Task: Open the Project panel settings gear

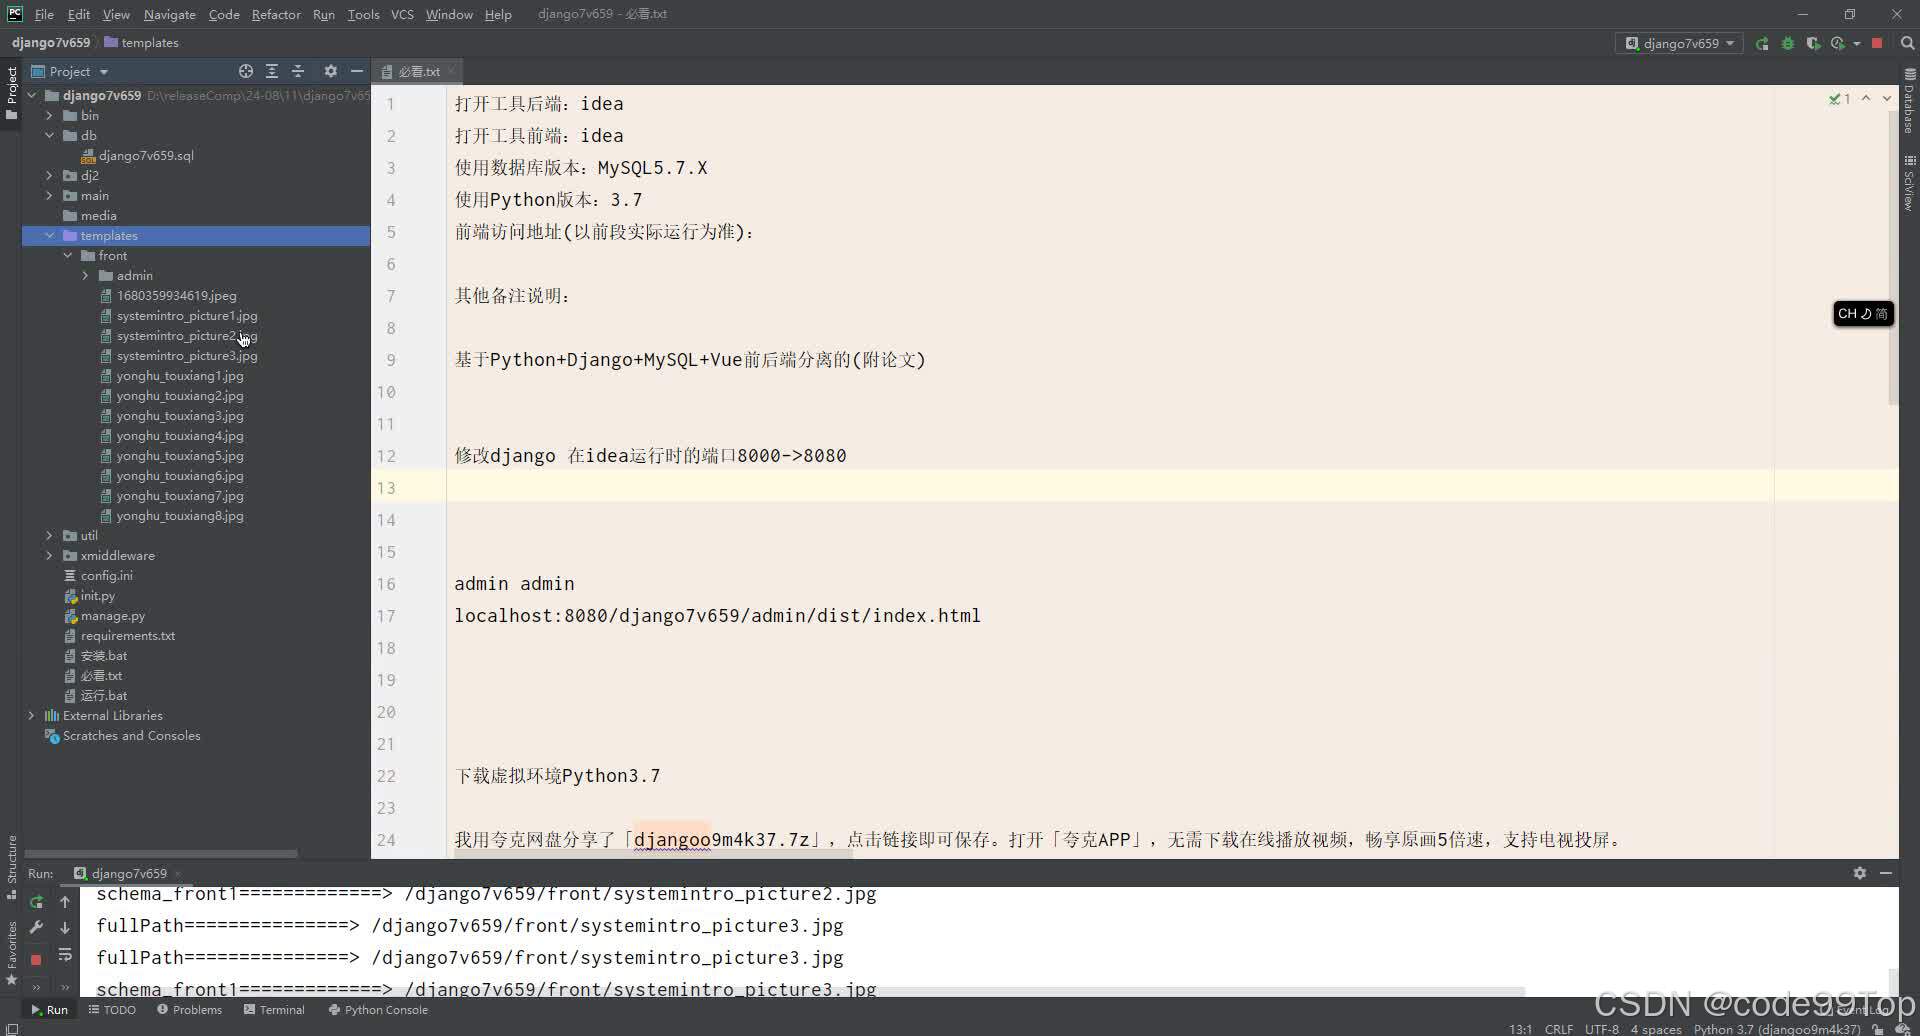Action: 330,71
